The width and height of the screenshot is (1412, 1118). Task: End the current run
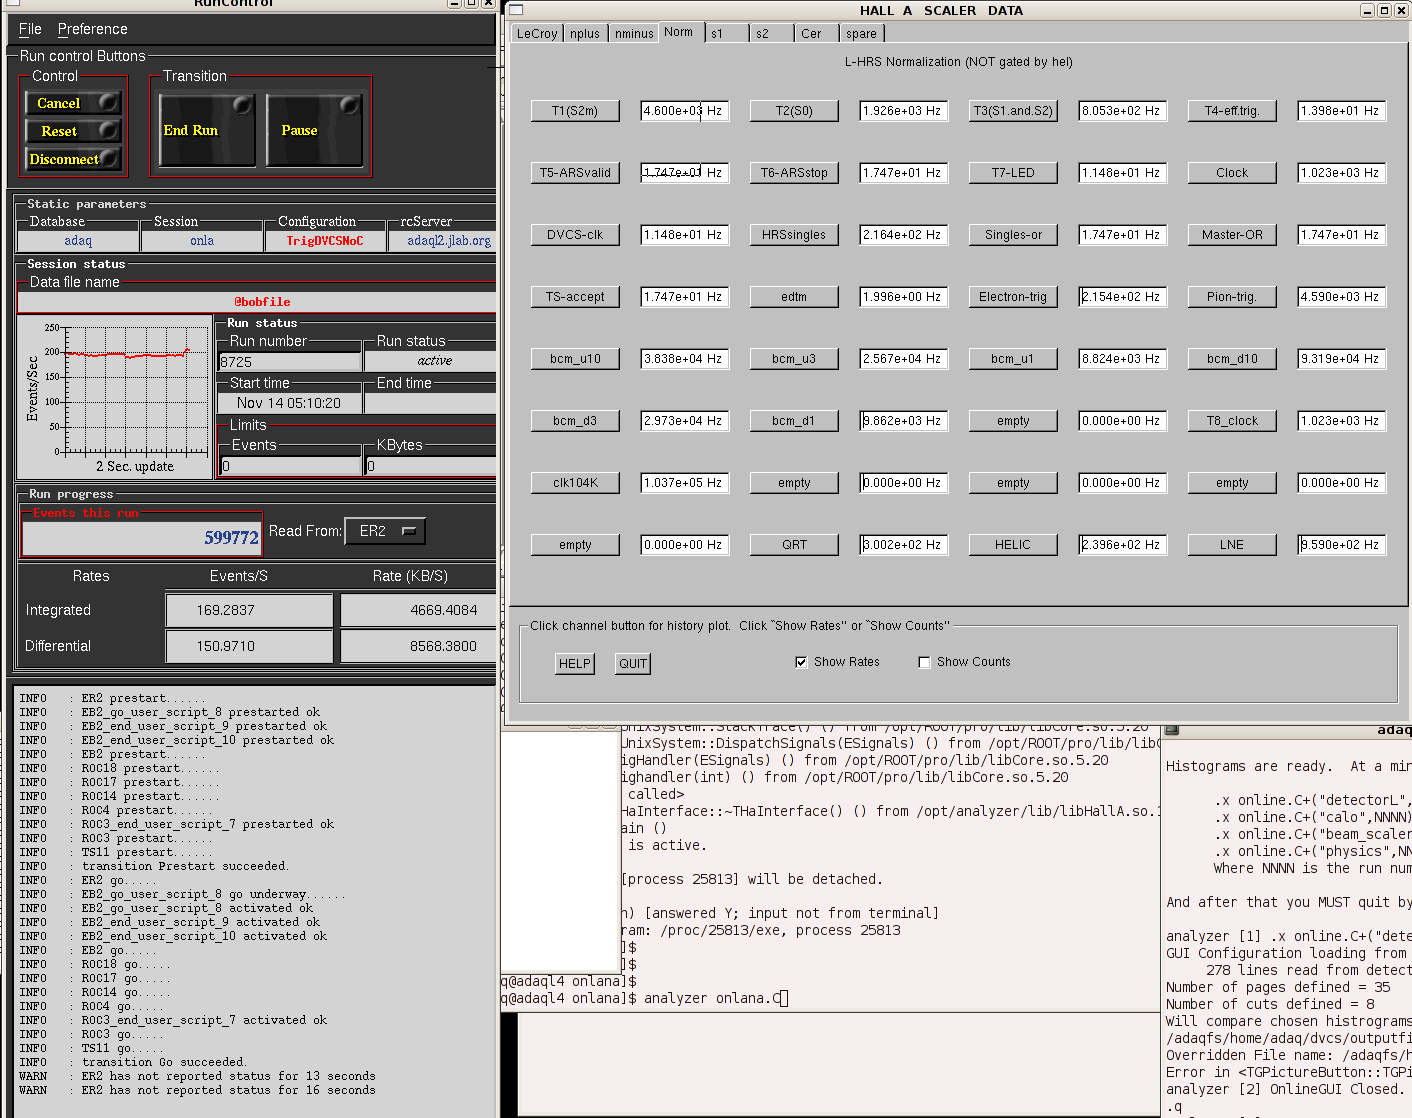pyautogui.click(x=207, y=130)
